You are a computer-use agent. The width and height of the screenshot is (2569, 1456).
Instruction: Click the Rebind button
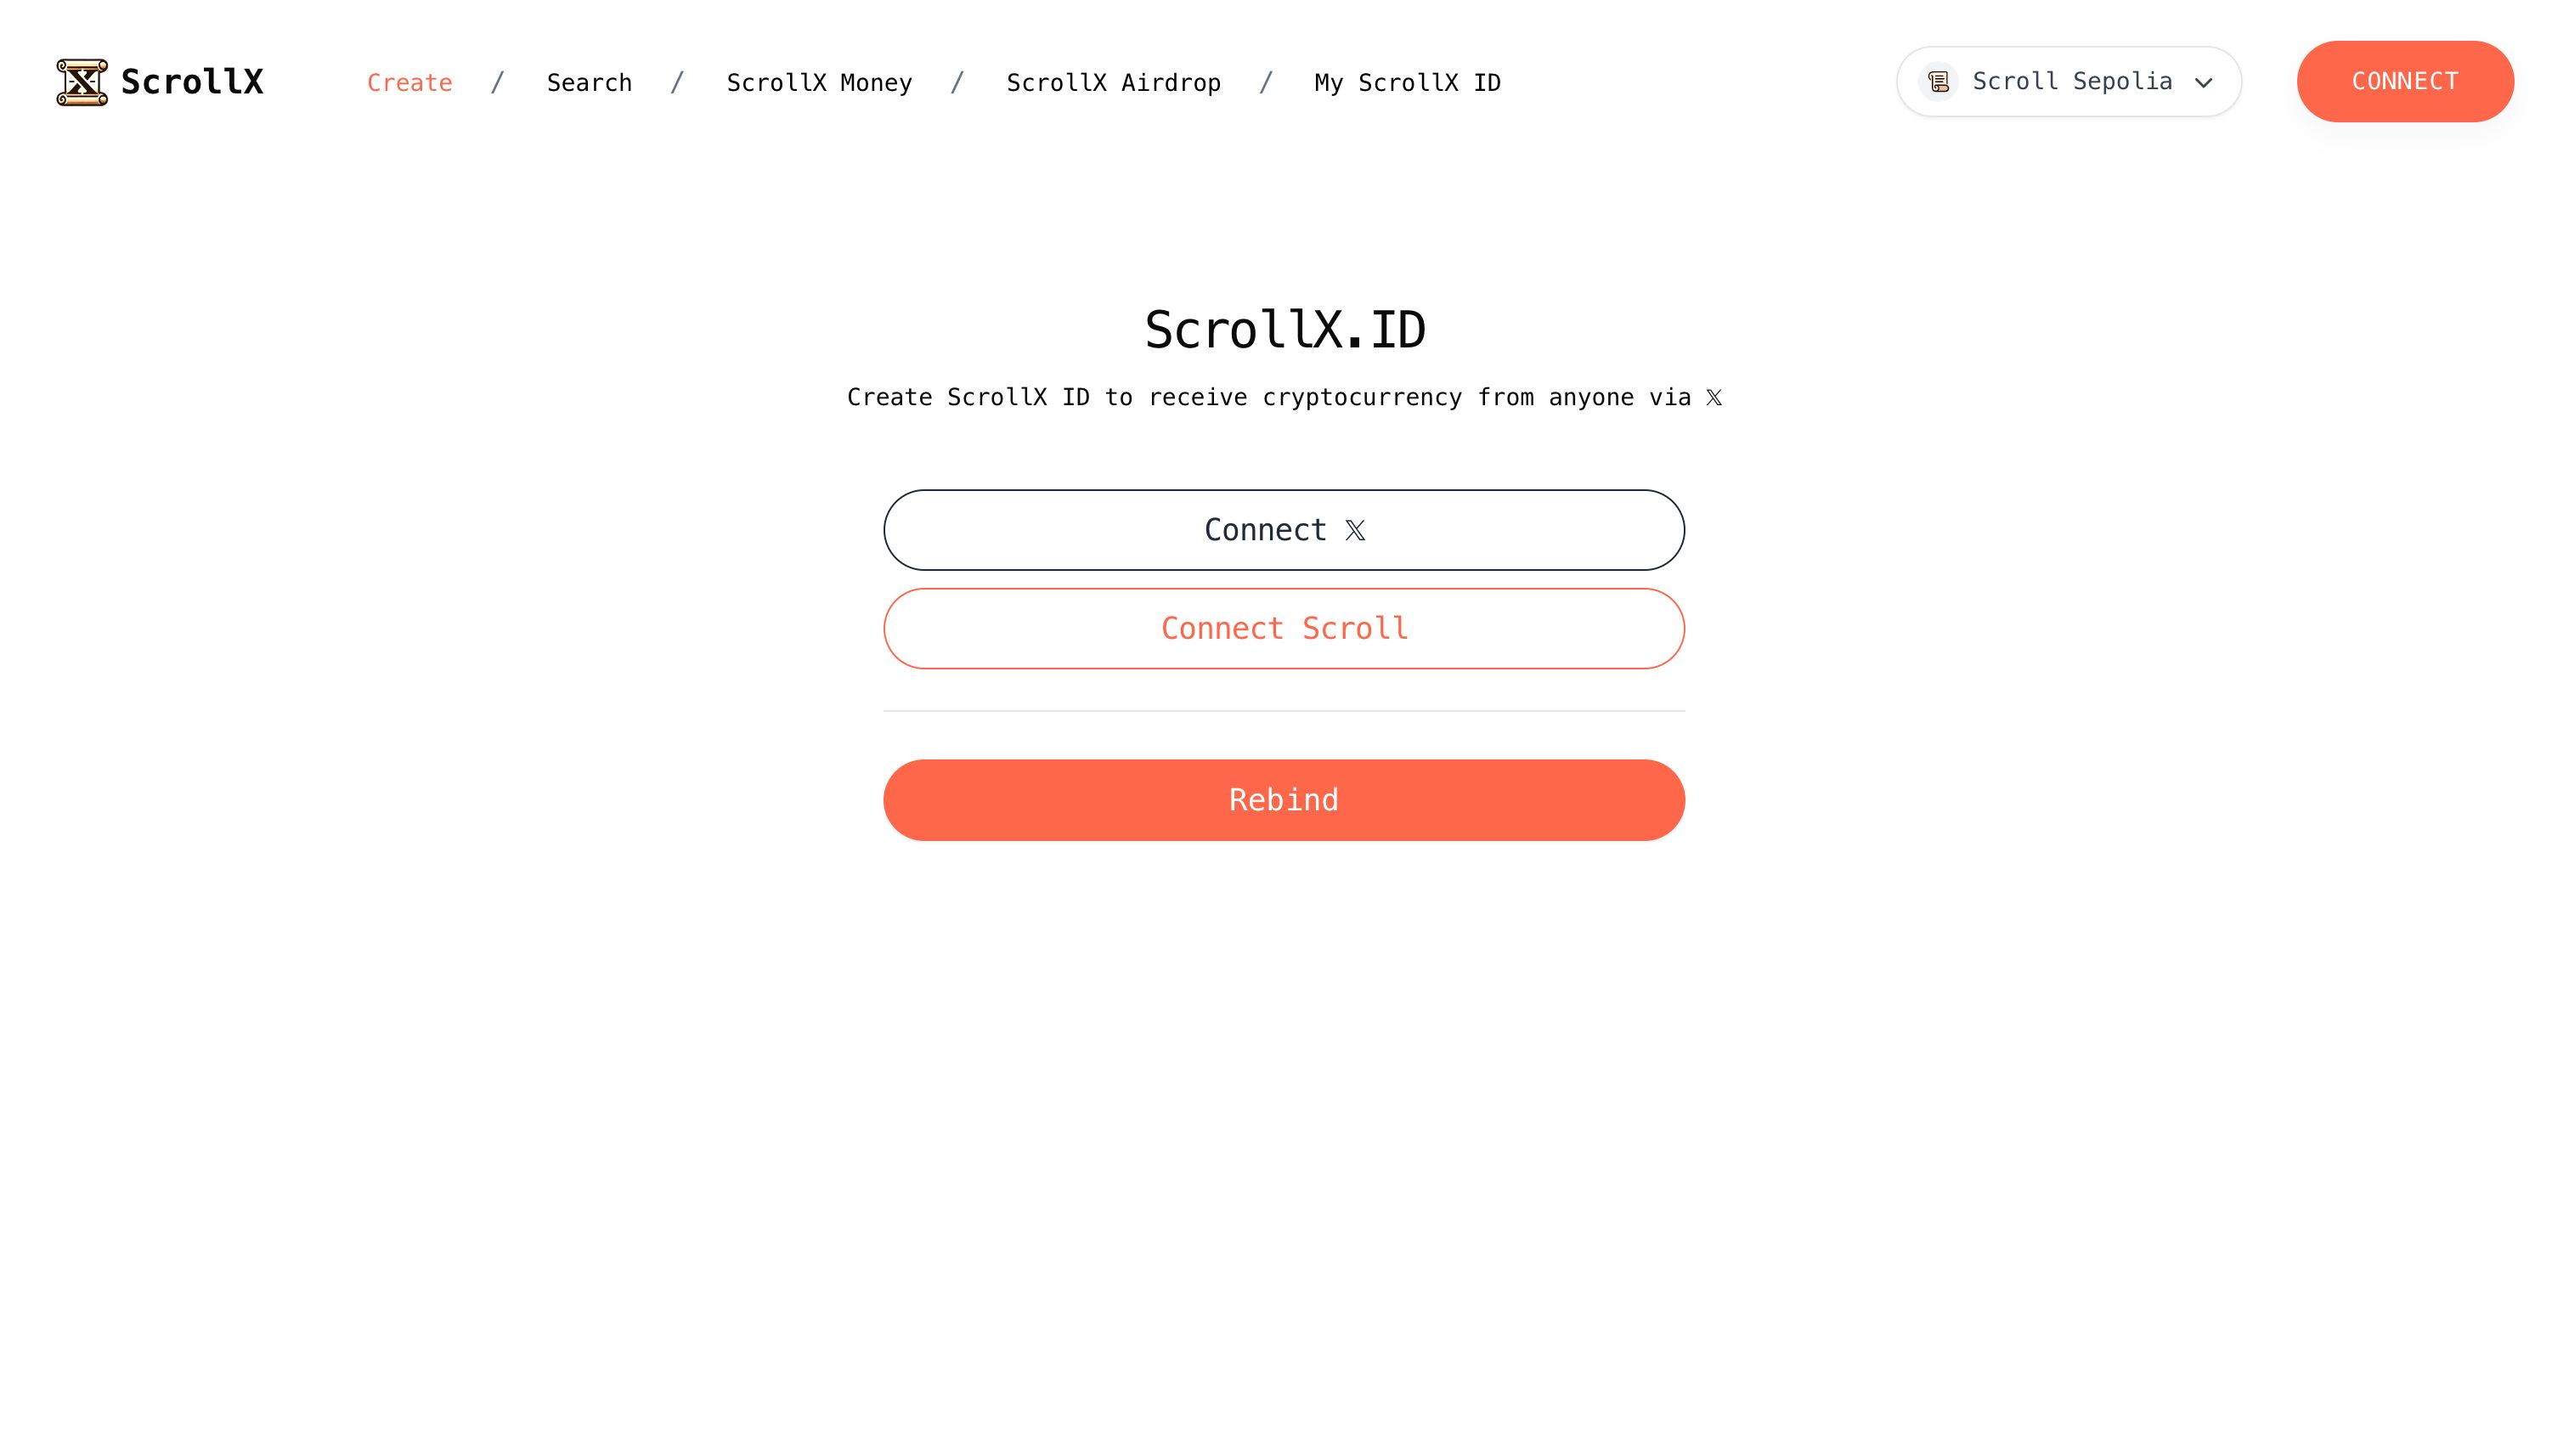tap(1284, 799)
